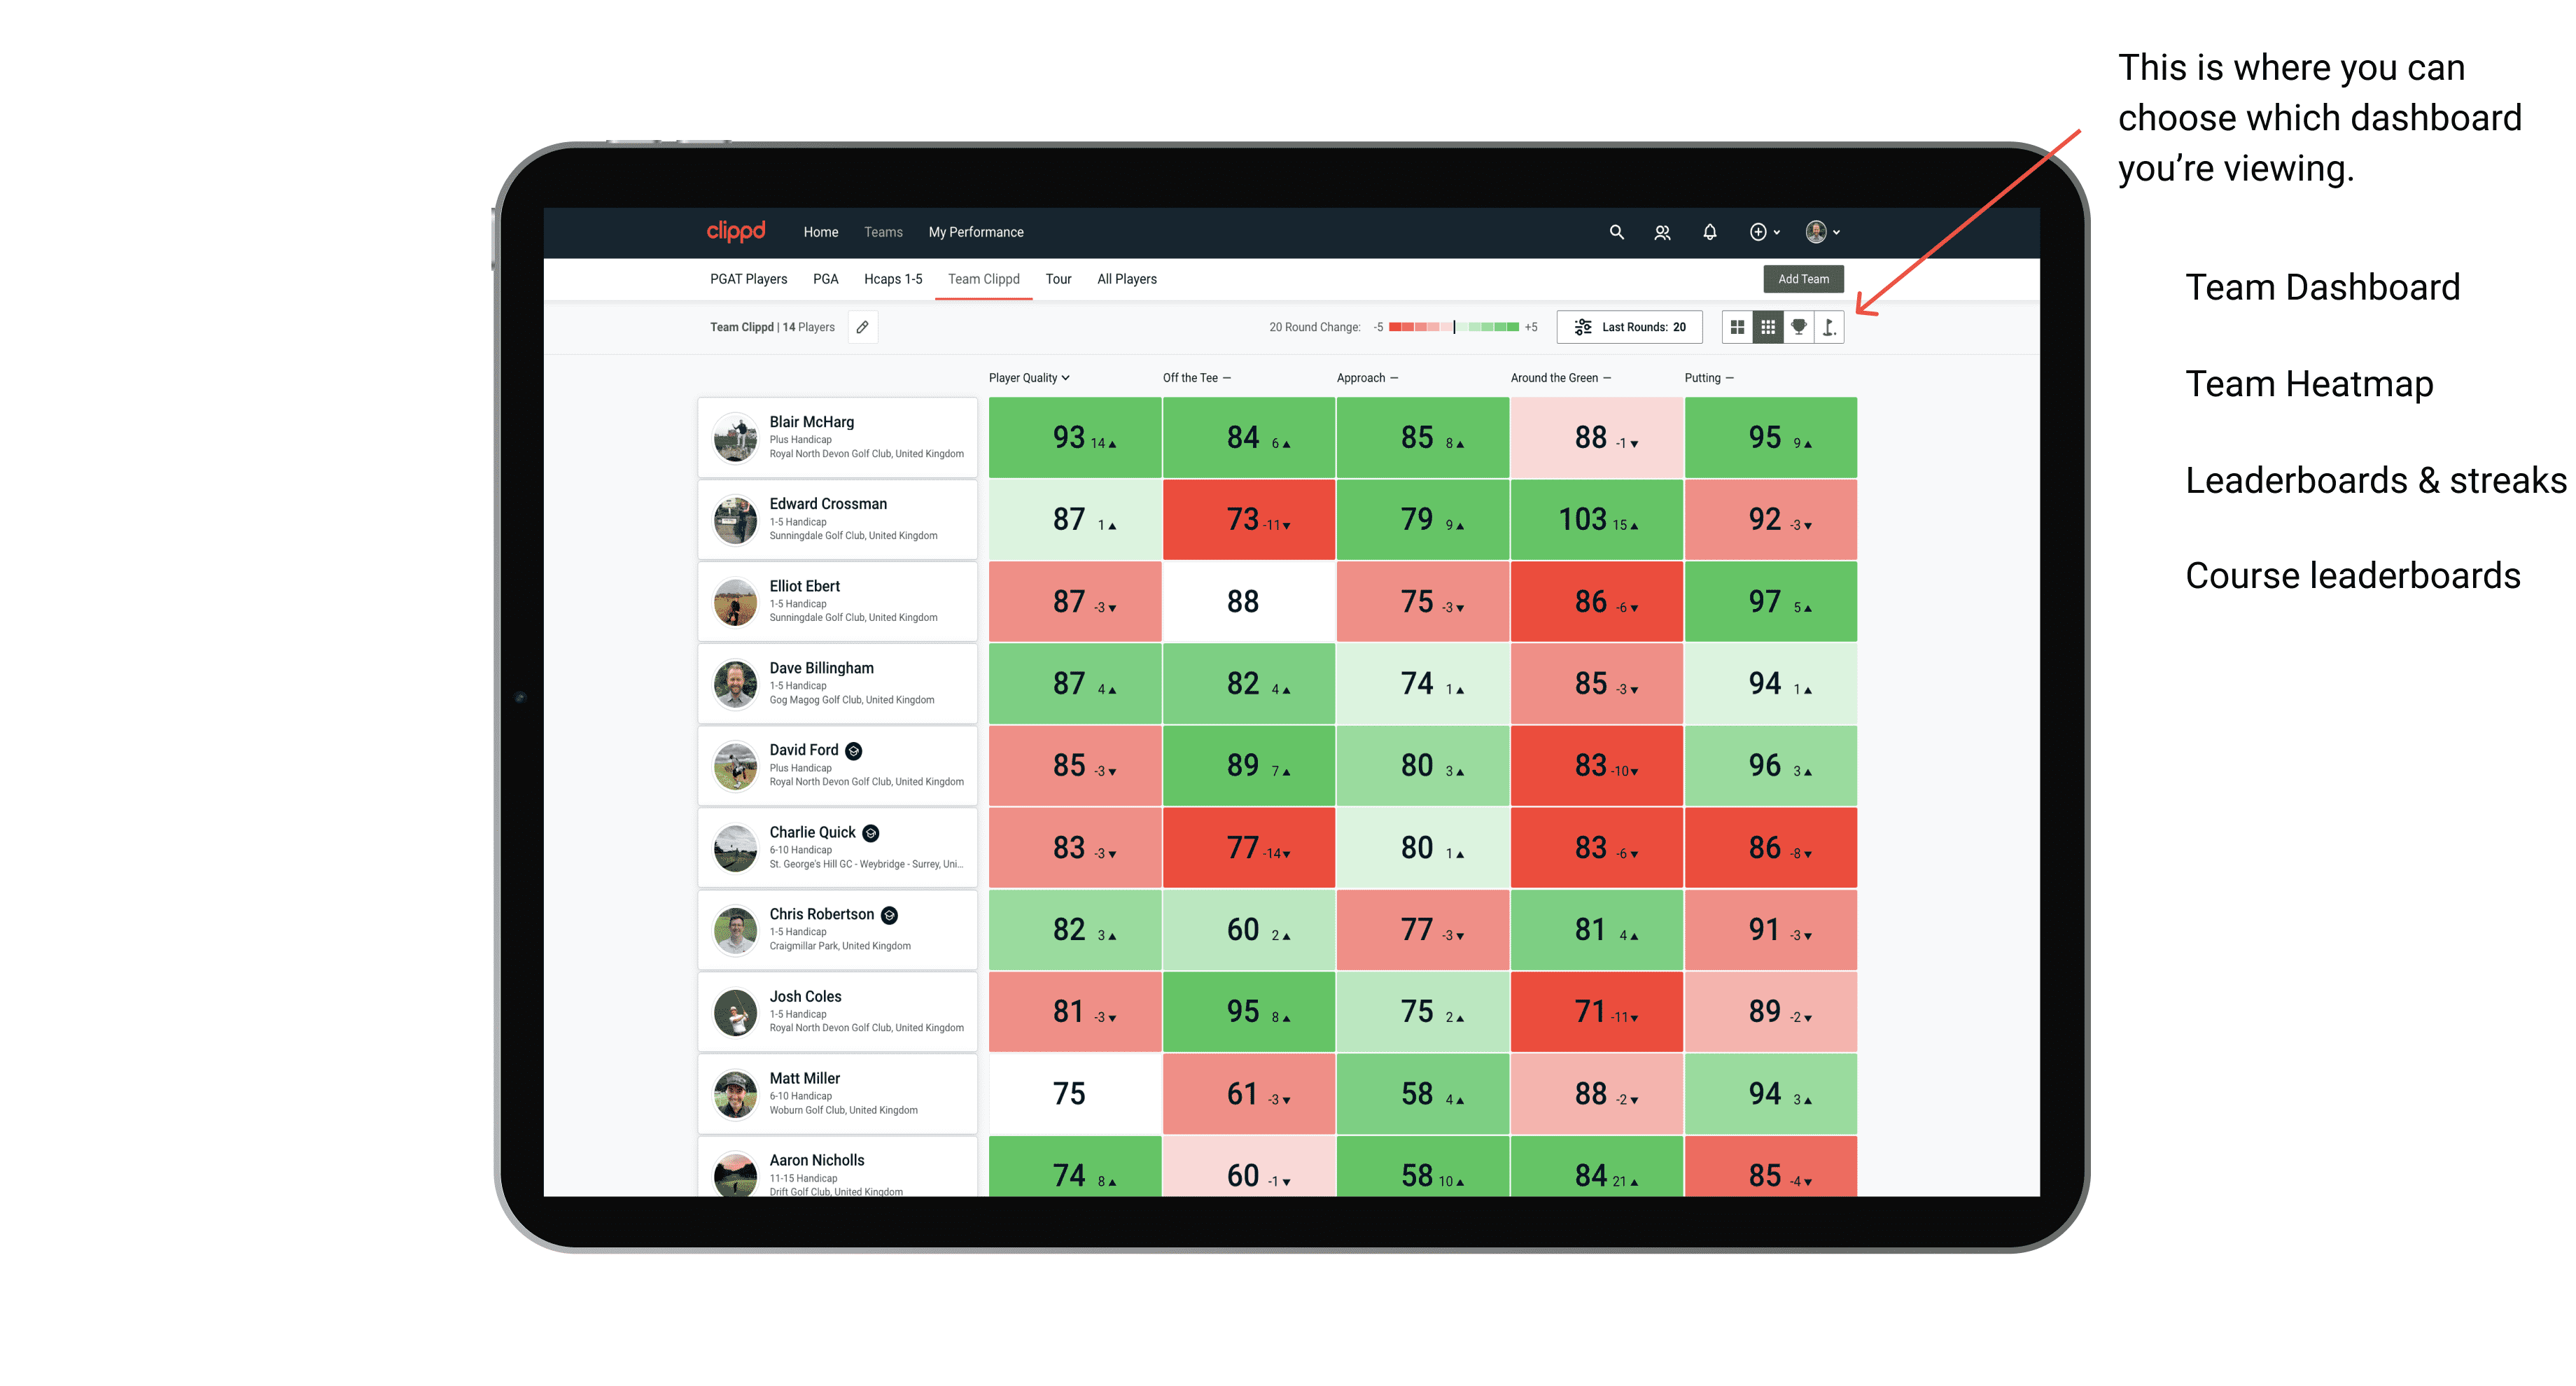Viewport: 2576px width, 1386px height.
Task: Click the Add Team button
Action: 1805,276
